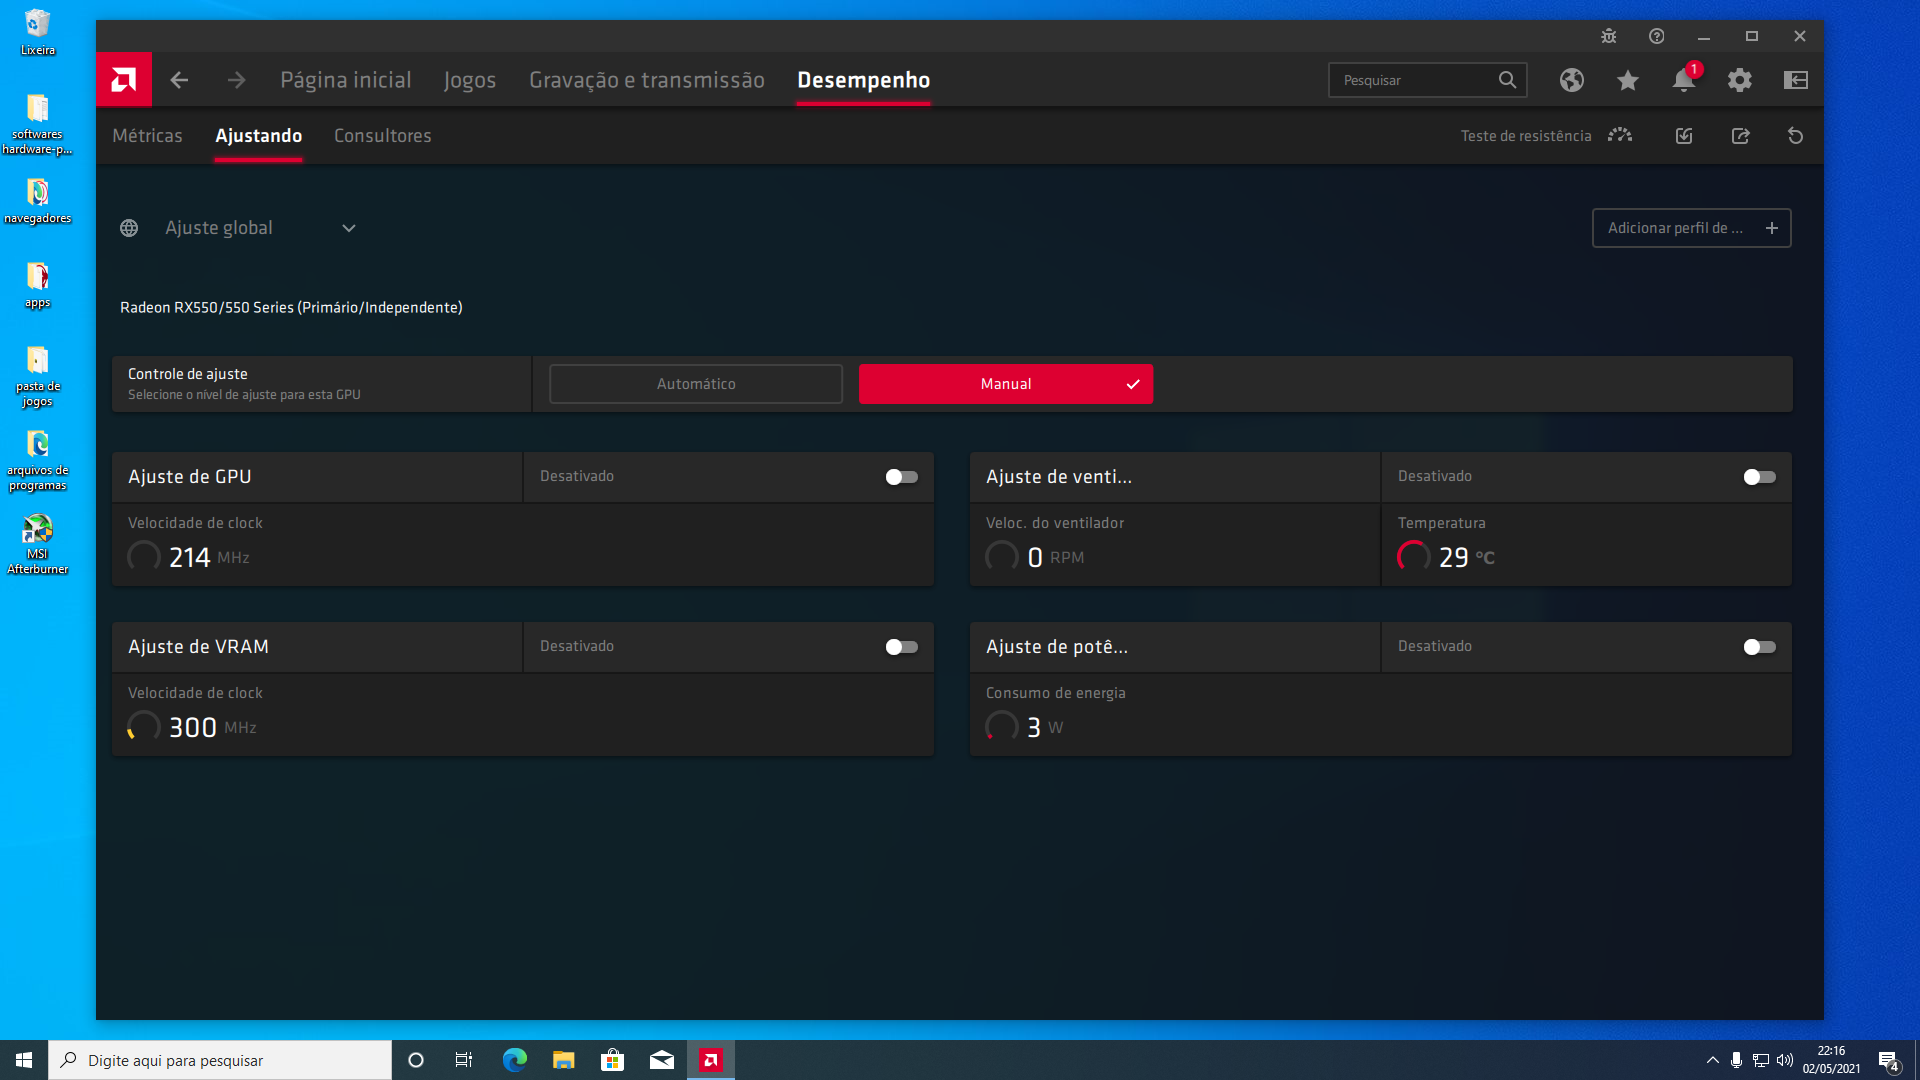This screenshot has height=1080, width=1920.
Task: Open the help question mark icon
Action: [x=1656, y=36]
